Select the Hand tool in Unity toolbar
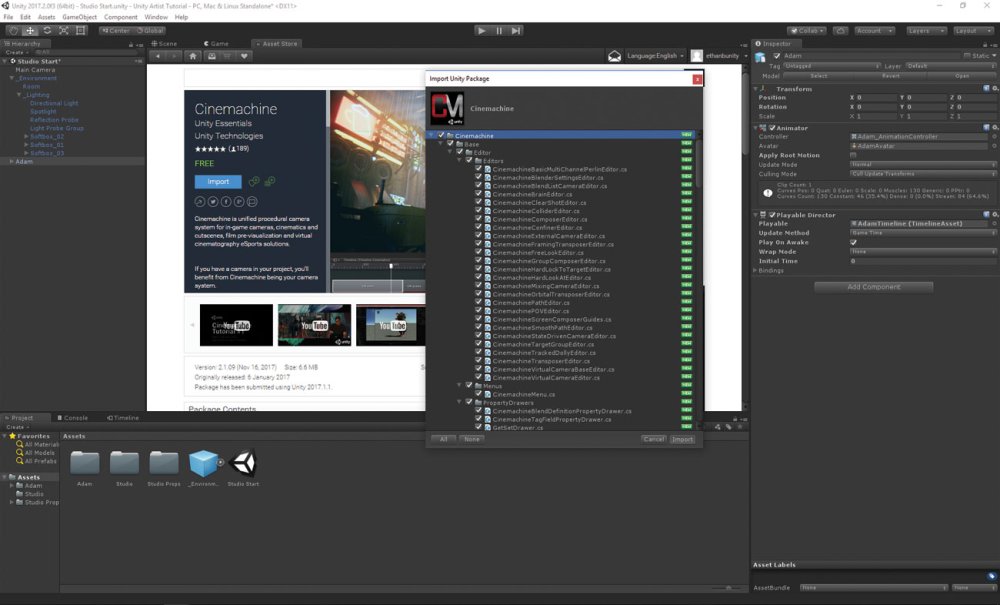The width and height of the screenshot is (1000, 605). pyautogui.click(x=13, y=31)
